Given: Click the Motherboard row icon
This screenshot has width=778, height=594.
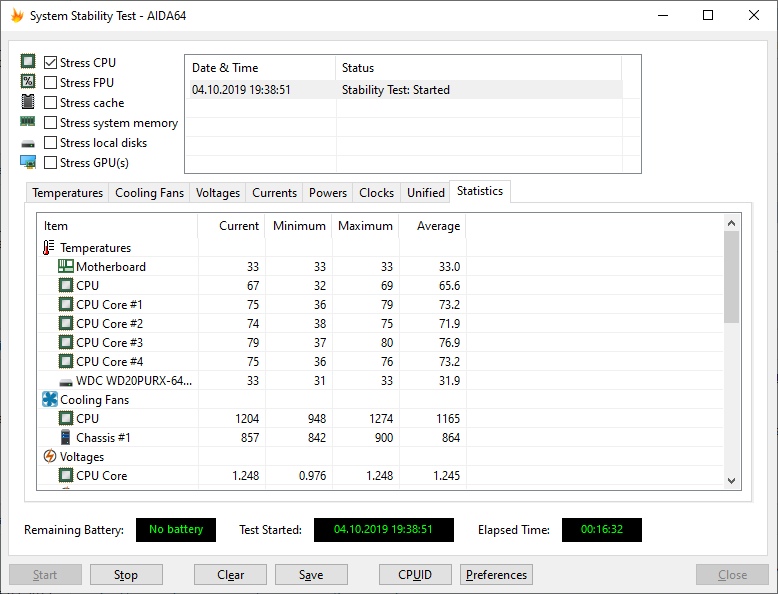Looking at the screenshot, I should tap(65, 266).
